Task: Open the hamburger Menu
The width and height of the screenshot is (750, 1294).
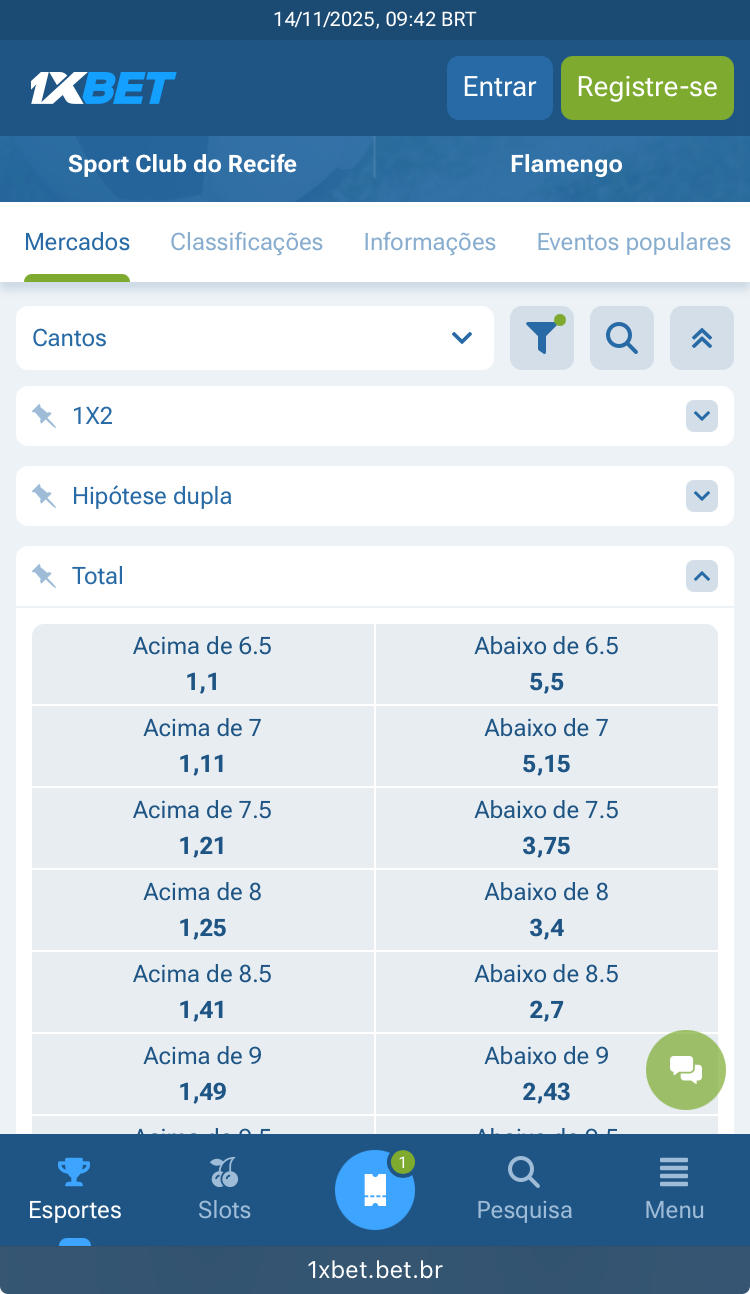Action: pyautogui.click(x=674, y=1189)
